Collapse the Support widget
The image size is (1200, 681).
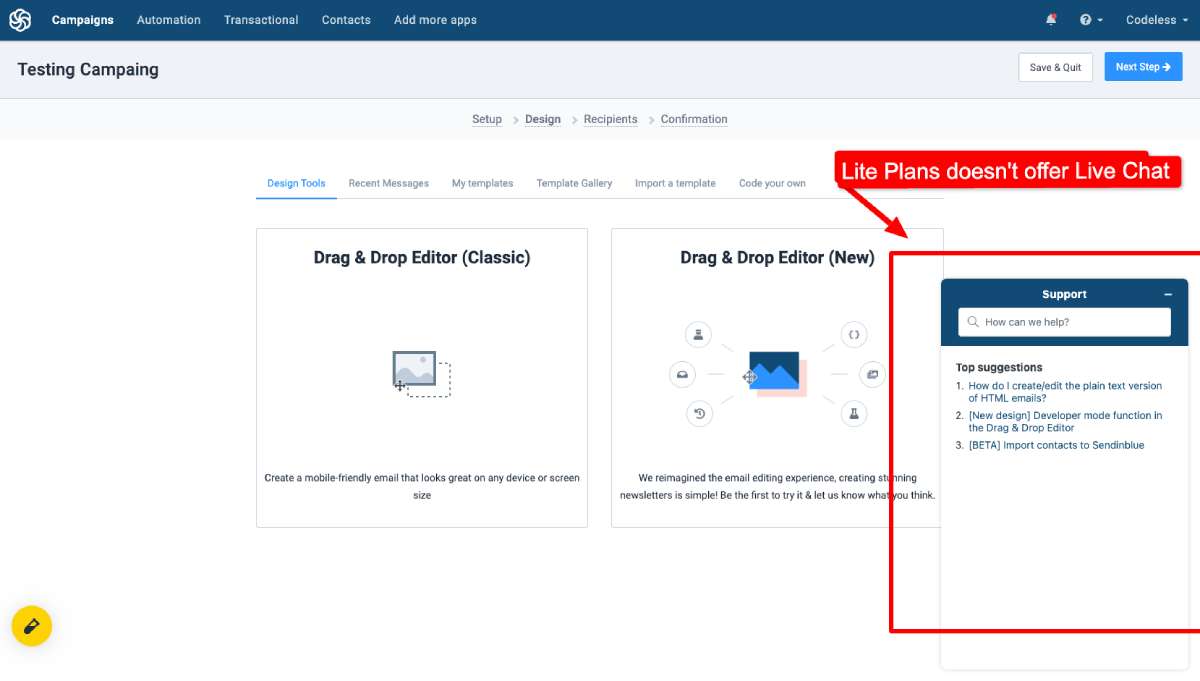1168,294
